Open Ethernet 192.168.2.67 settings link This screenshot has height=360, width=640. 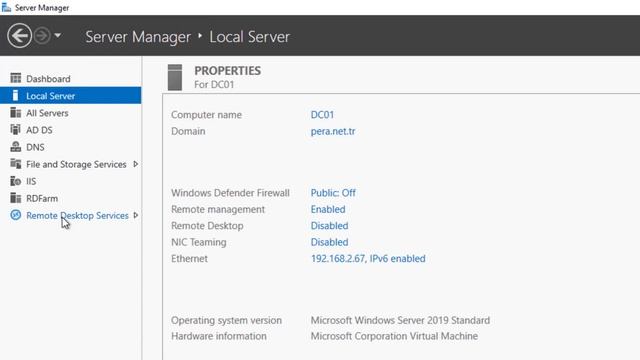[368, 258]
